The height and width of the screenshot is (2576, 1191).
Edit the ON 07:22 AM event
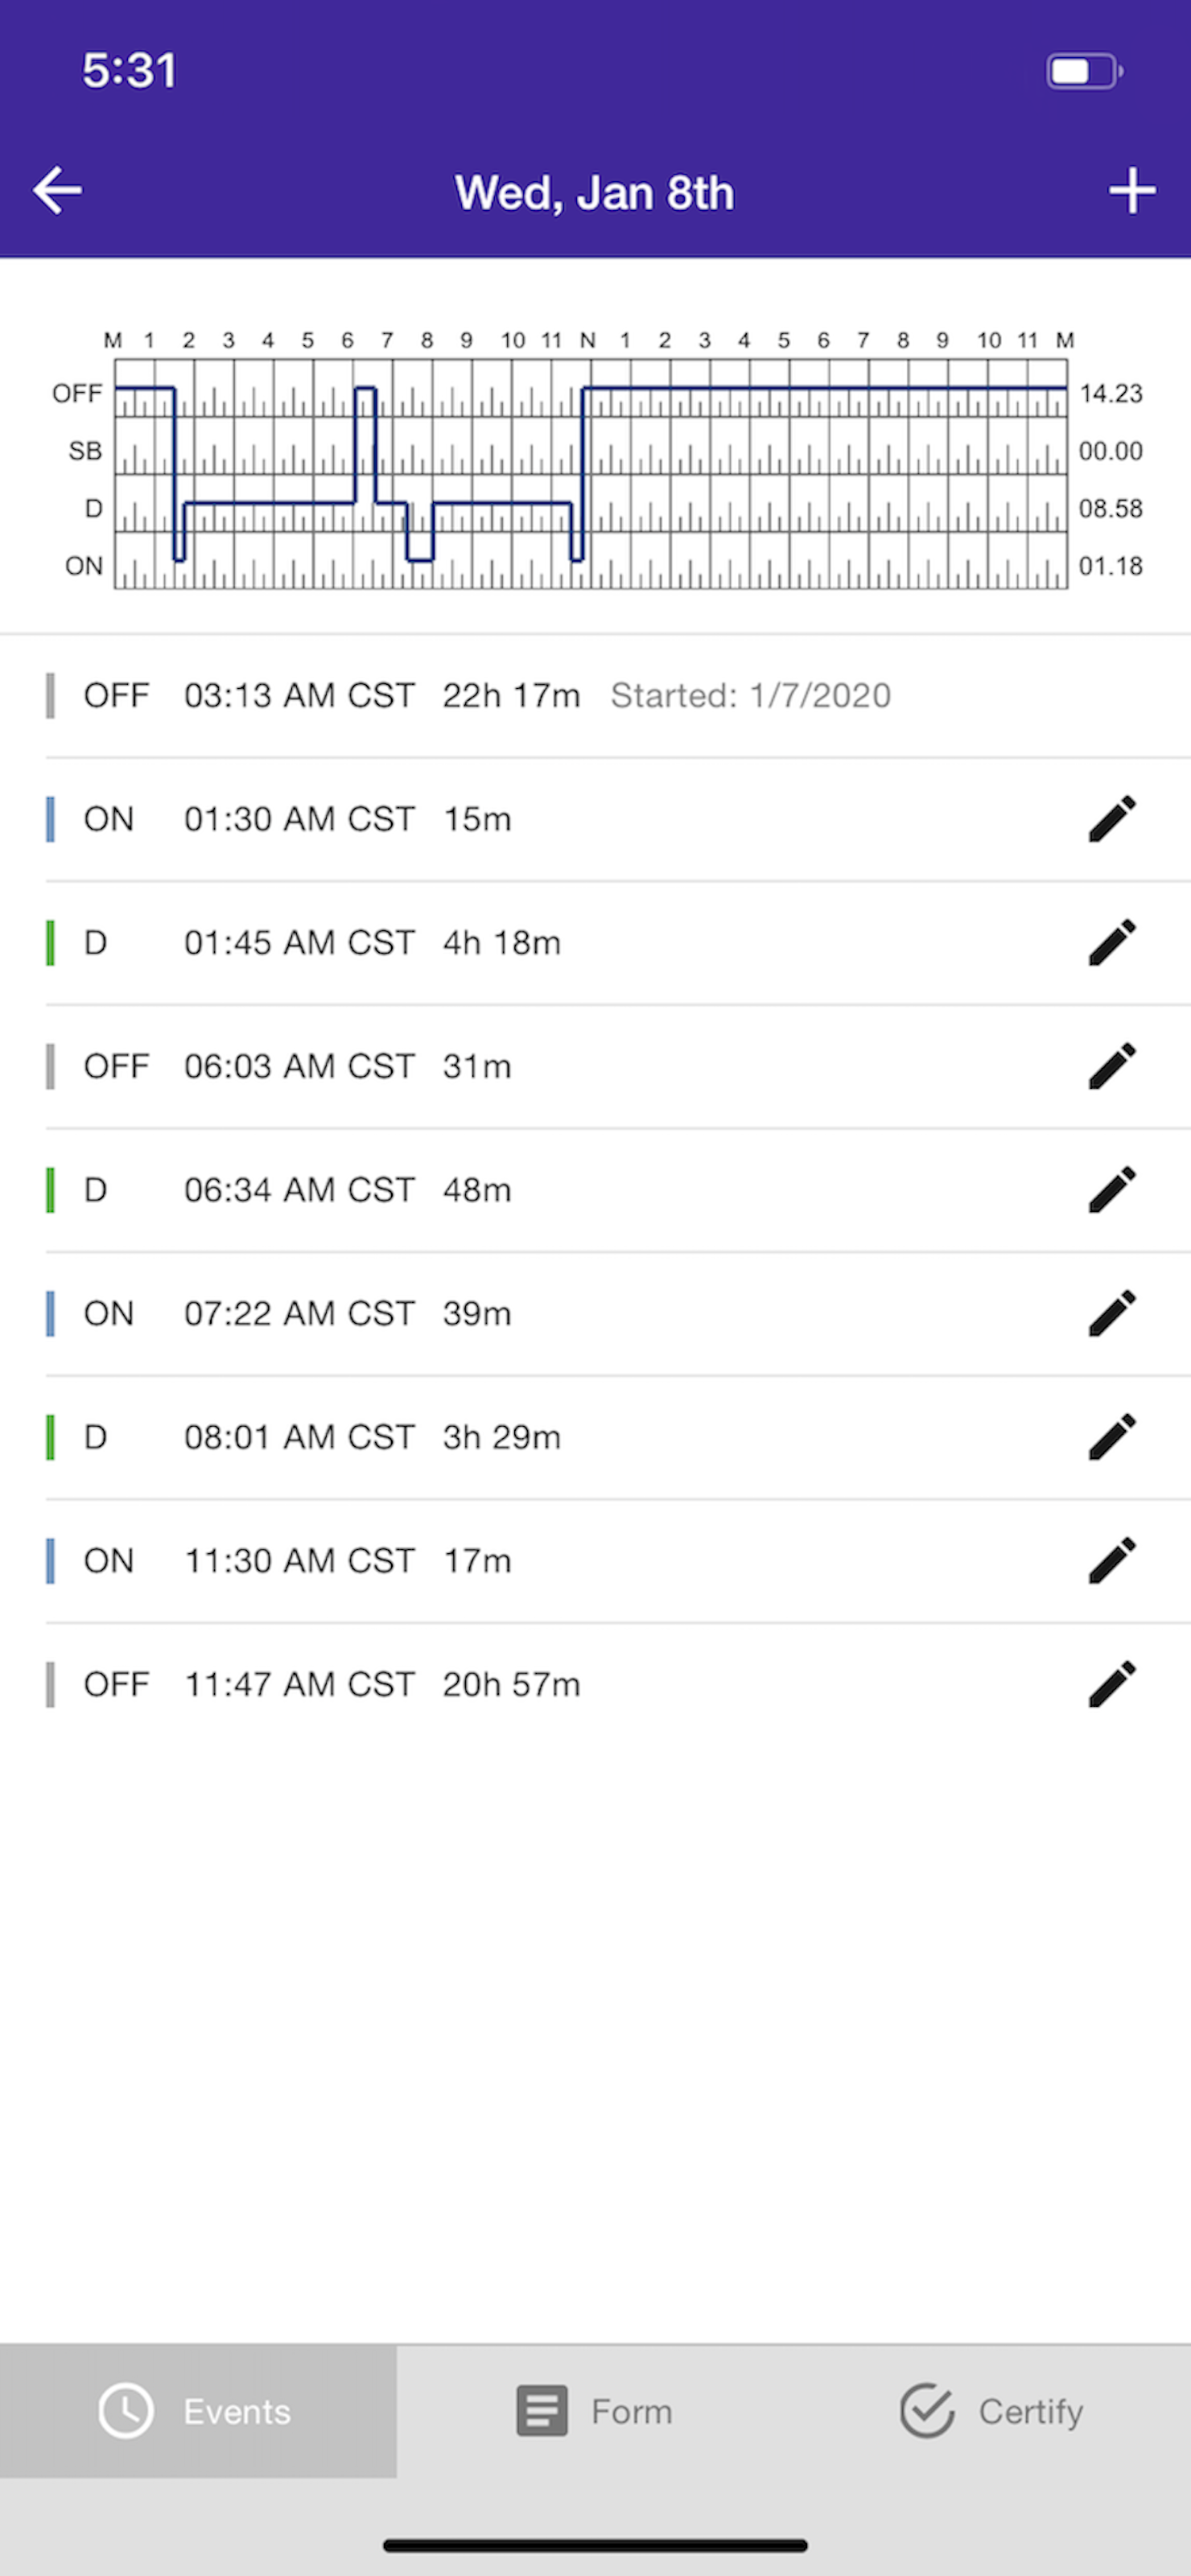coord(1112,1313)
